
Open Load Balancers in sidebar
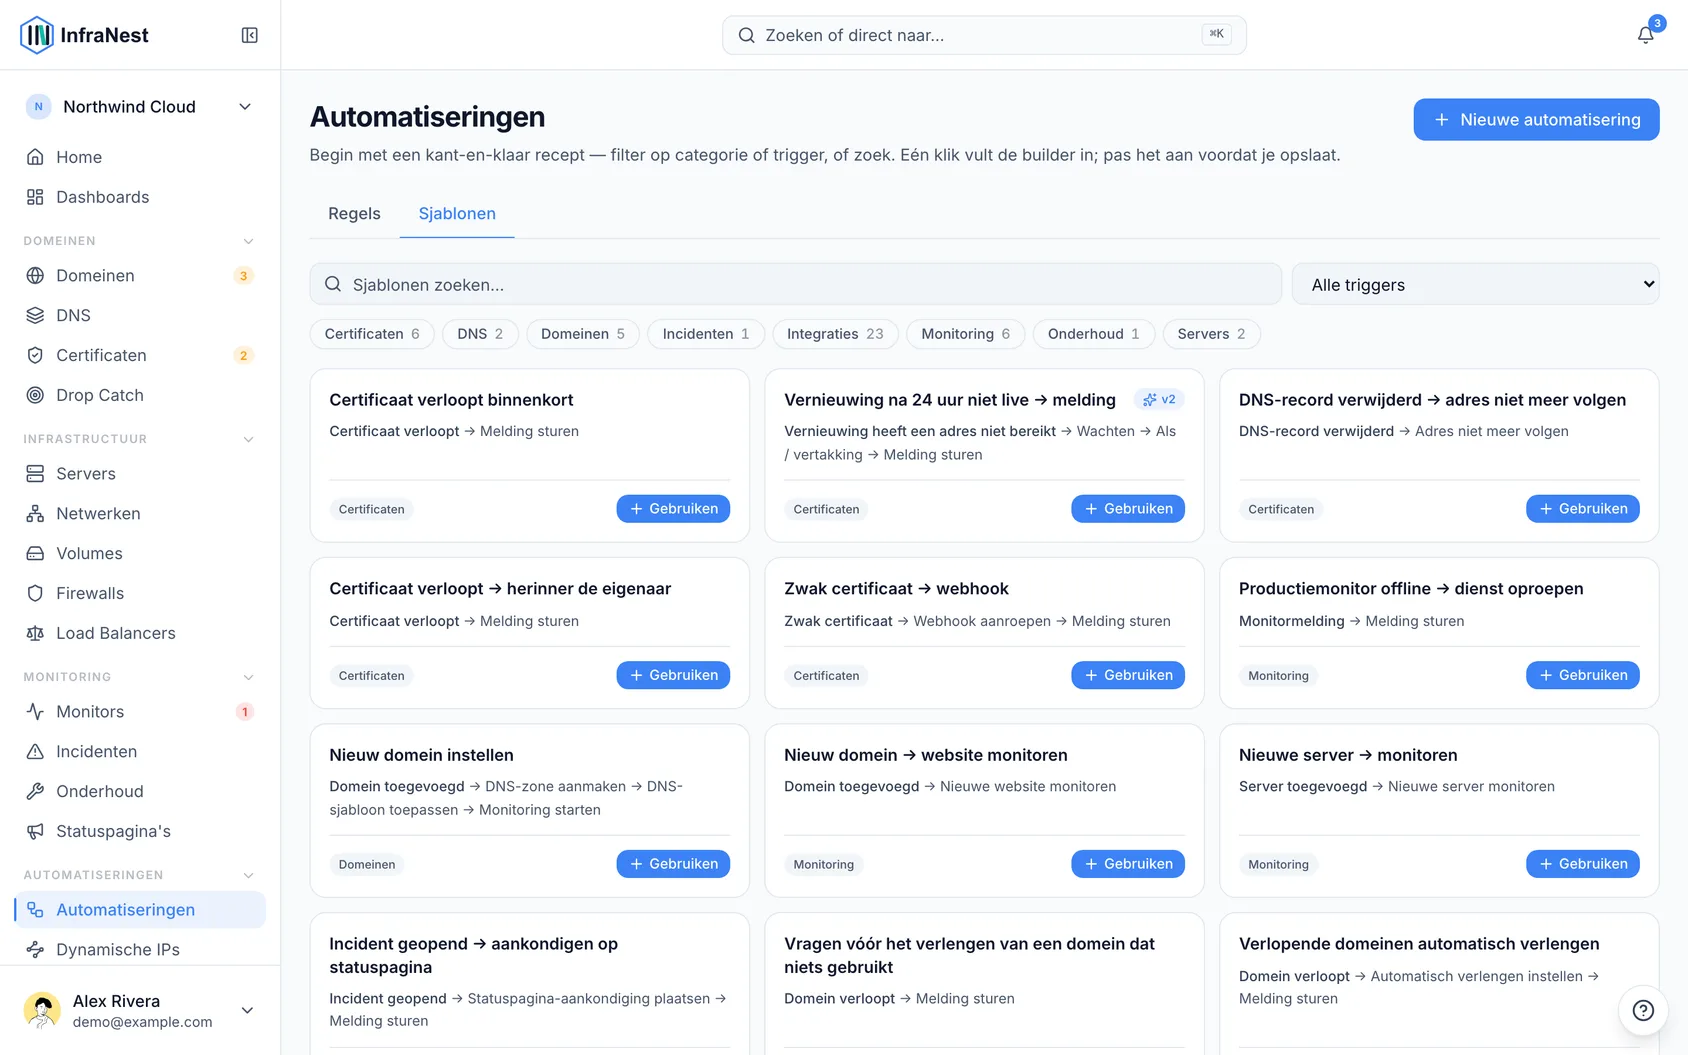[140, 633]
